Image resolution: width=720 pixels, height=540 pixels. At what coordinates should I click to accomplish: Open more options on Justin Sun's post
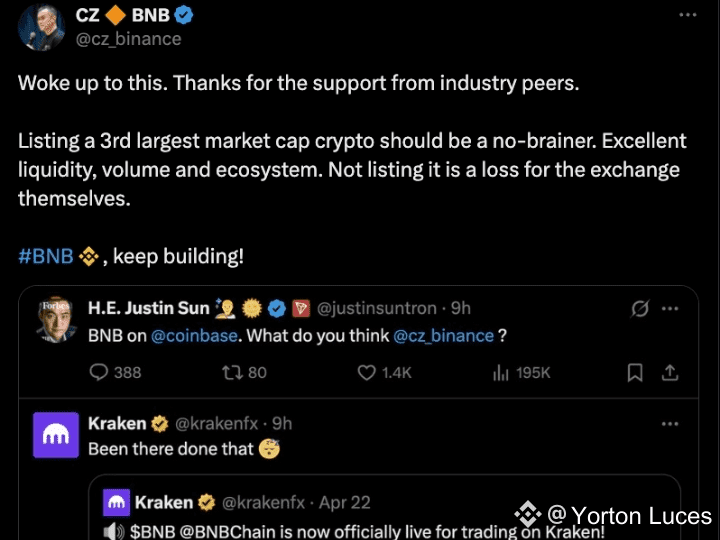coord(671,308)
